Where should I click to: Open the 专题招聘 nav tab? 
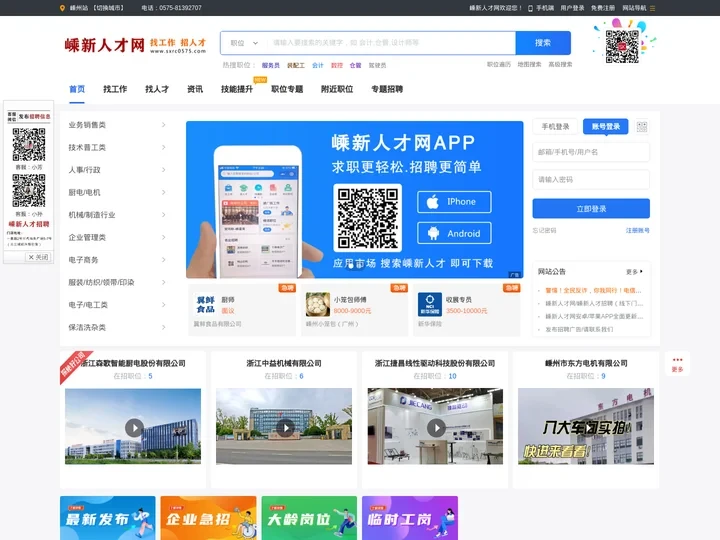(387, 89)
